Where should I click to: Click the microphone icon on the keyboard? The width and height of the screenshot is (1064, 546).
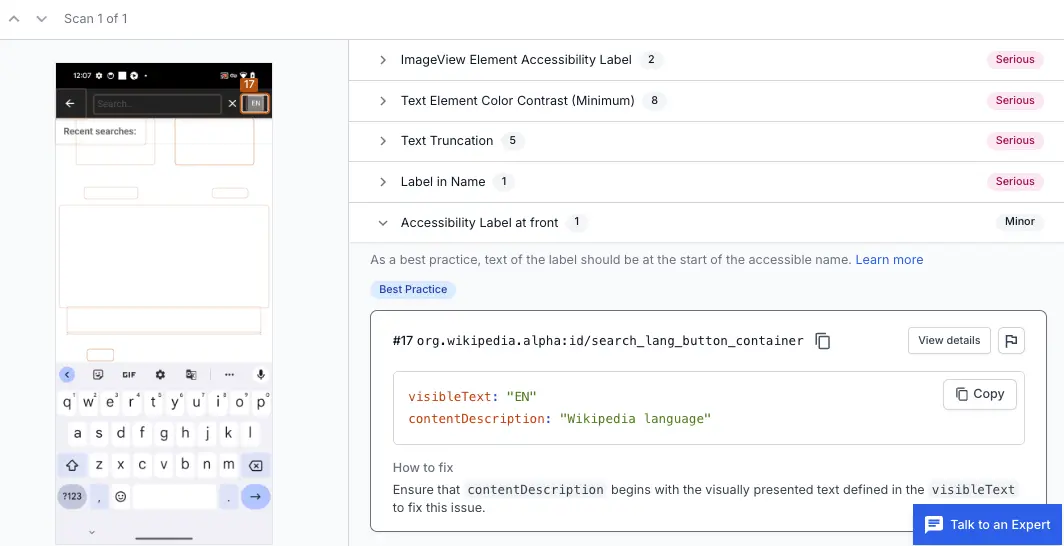261,374
